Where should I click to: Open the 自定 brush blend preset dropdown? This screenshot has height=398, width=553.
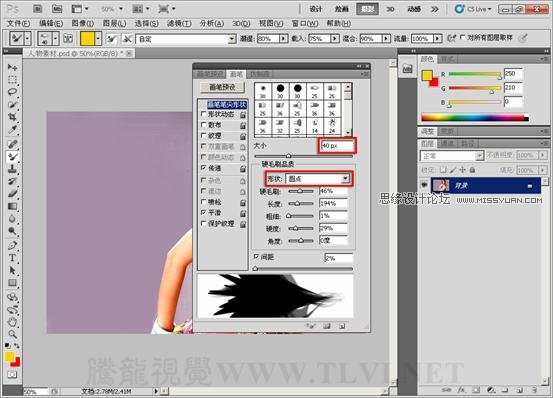pyautogui.click(x=232, y=38)
